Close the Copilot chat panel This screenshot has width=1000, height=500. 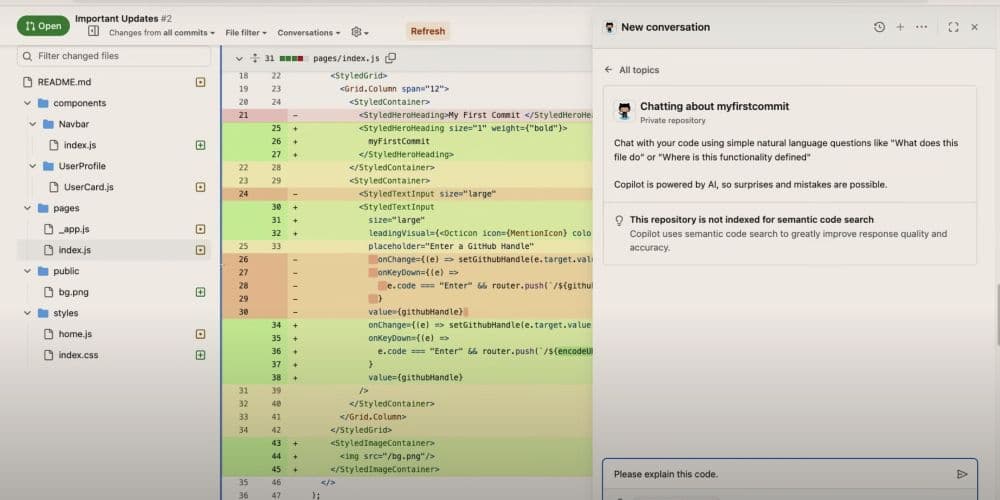tap(974, 27)
